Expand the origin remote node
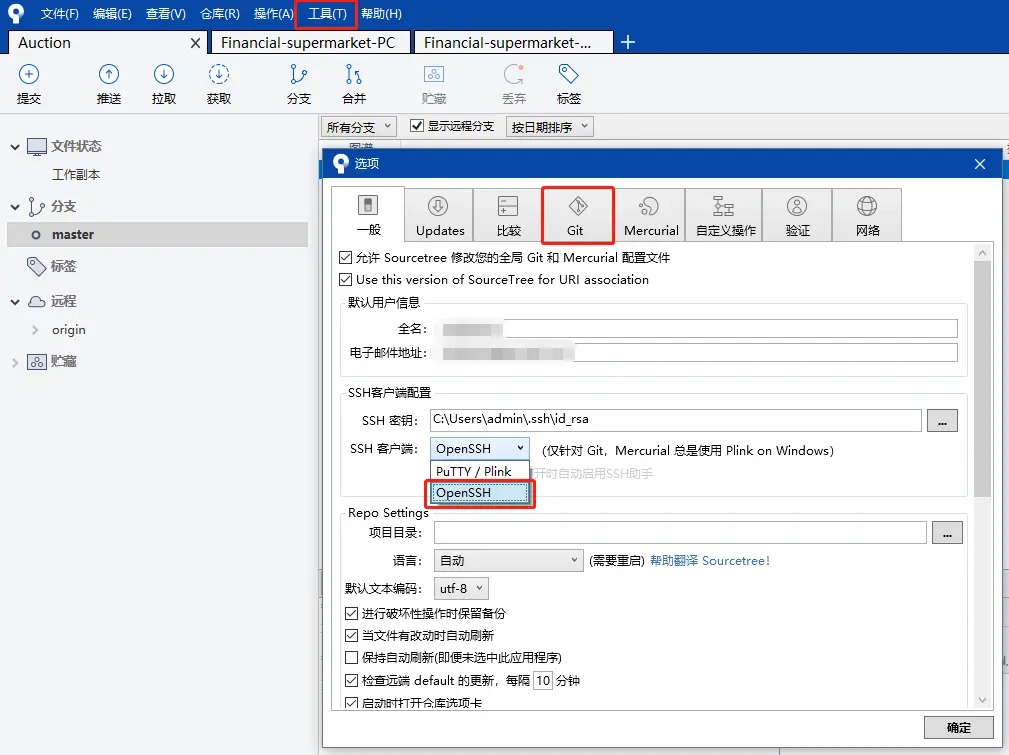This screenshot has height=755, width=1009. coord(35,330)
